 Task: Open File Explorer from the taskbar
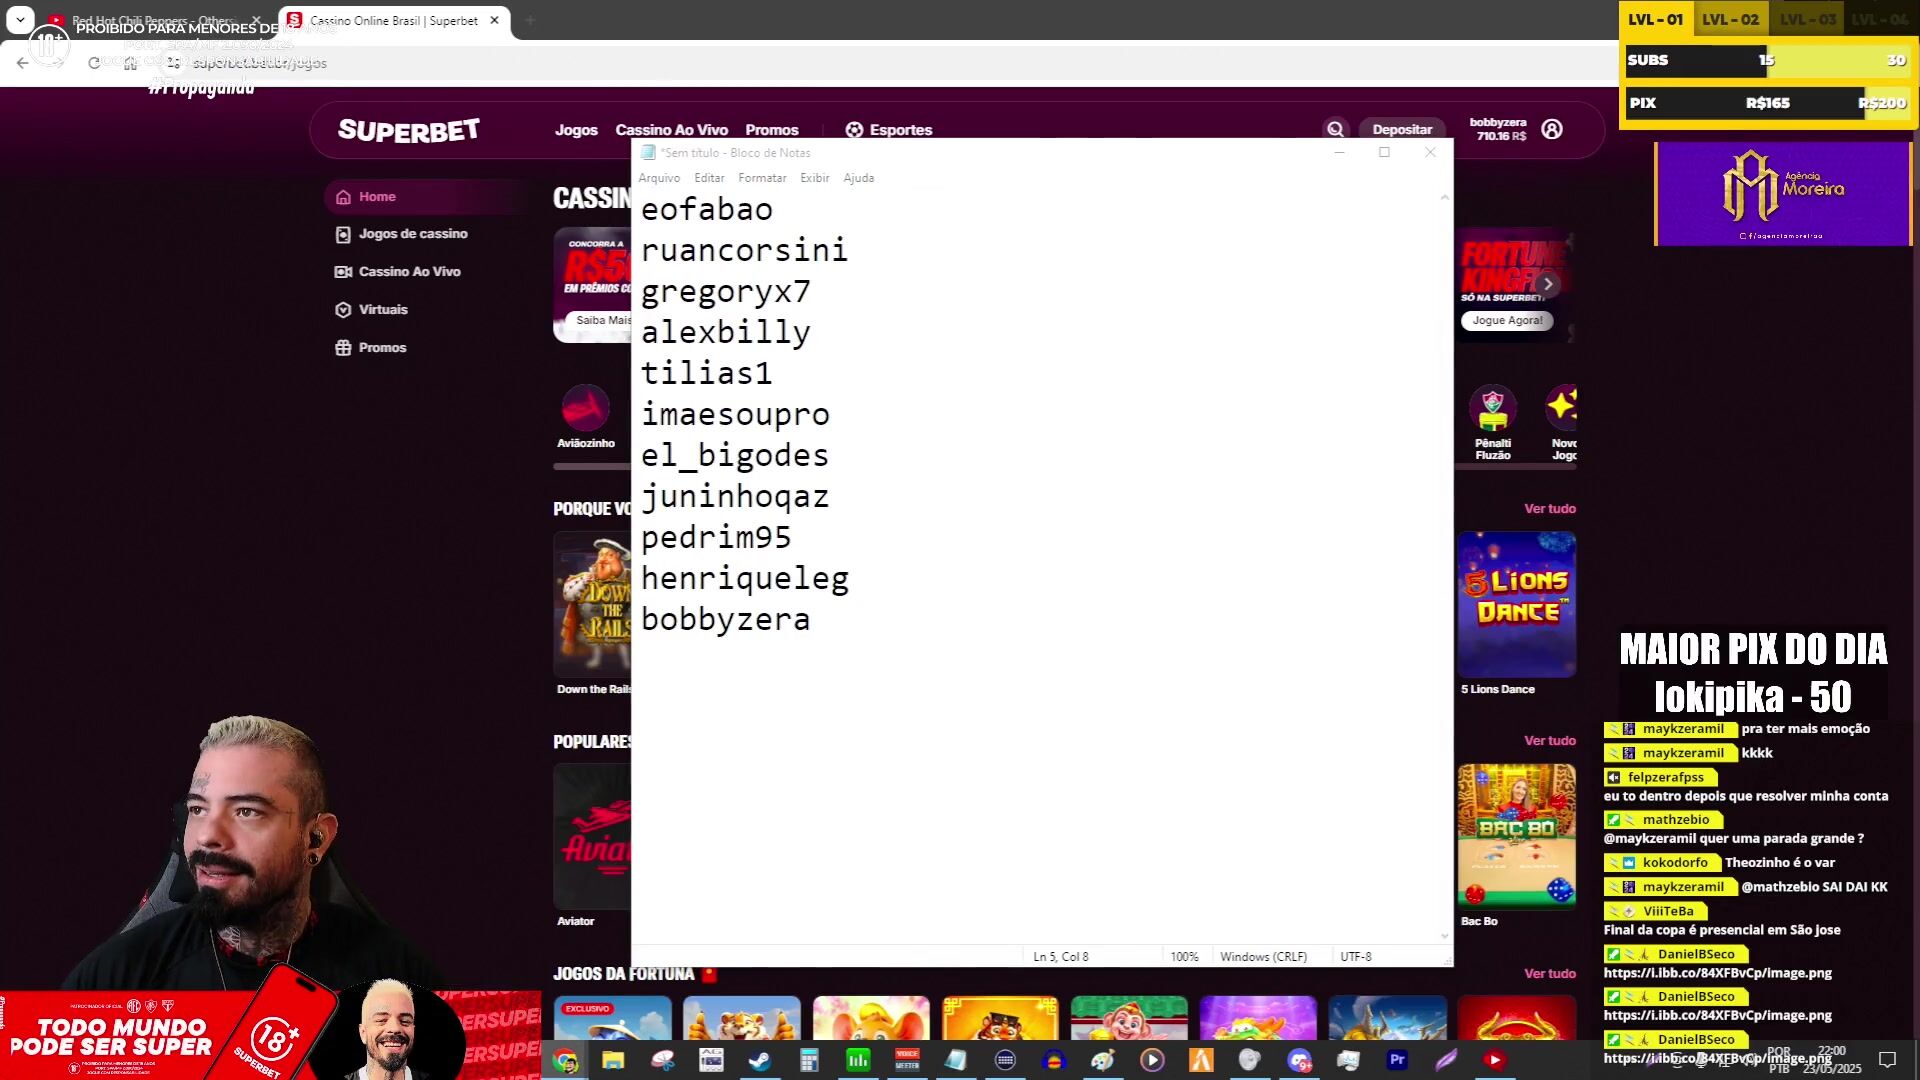click(x=613, y=1060)
